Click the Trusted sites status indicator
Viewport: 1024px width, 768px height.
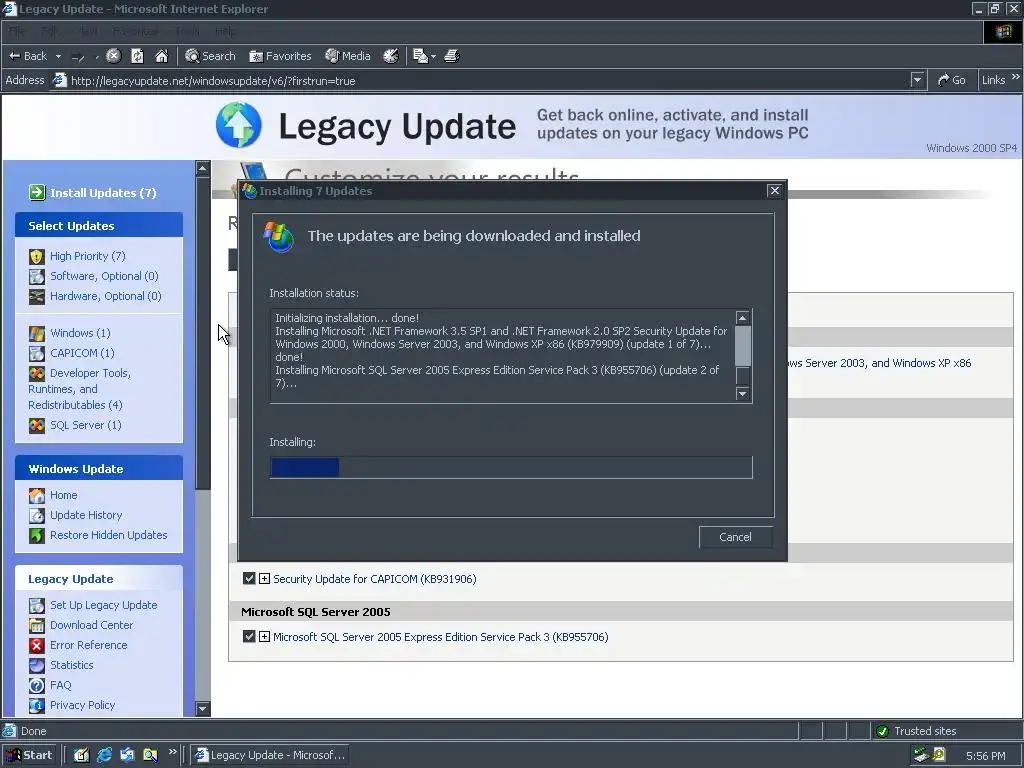tap(916, 731)
